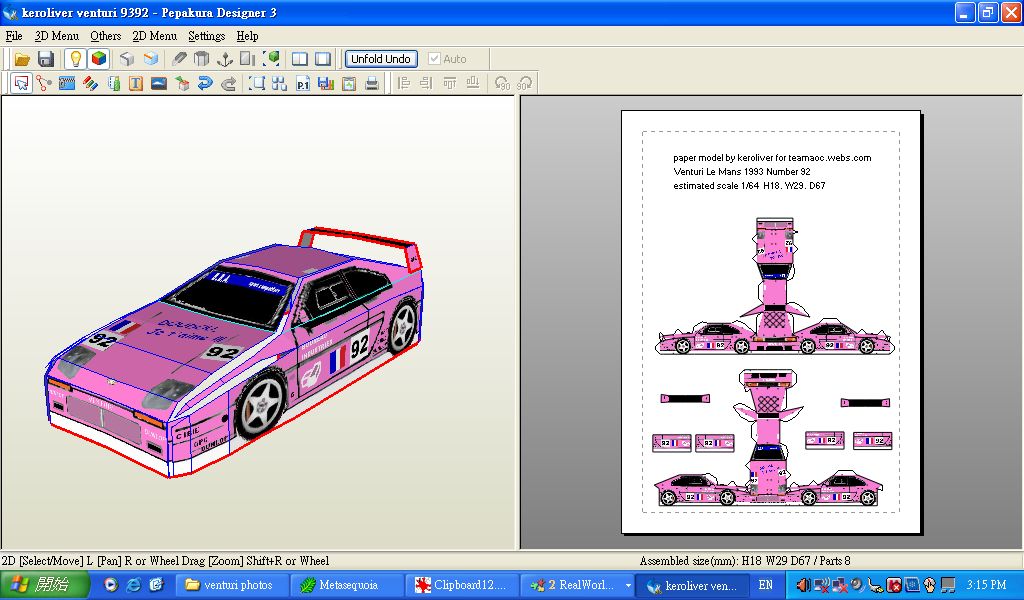Open a file with the folder icon
Screen dimensions: 1024x600
point(22,59)
